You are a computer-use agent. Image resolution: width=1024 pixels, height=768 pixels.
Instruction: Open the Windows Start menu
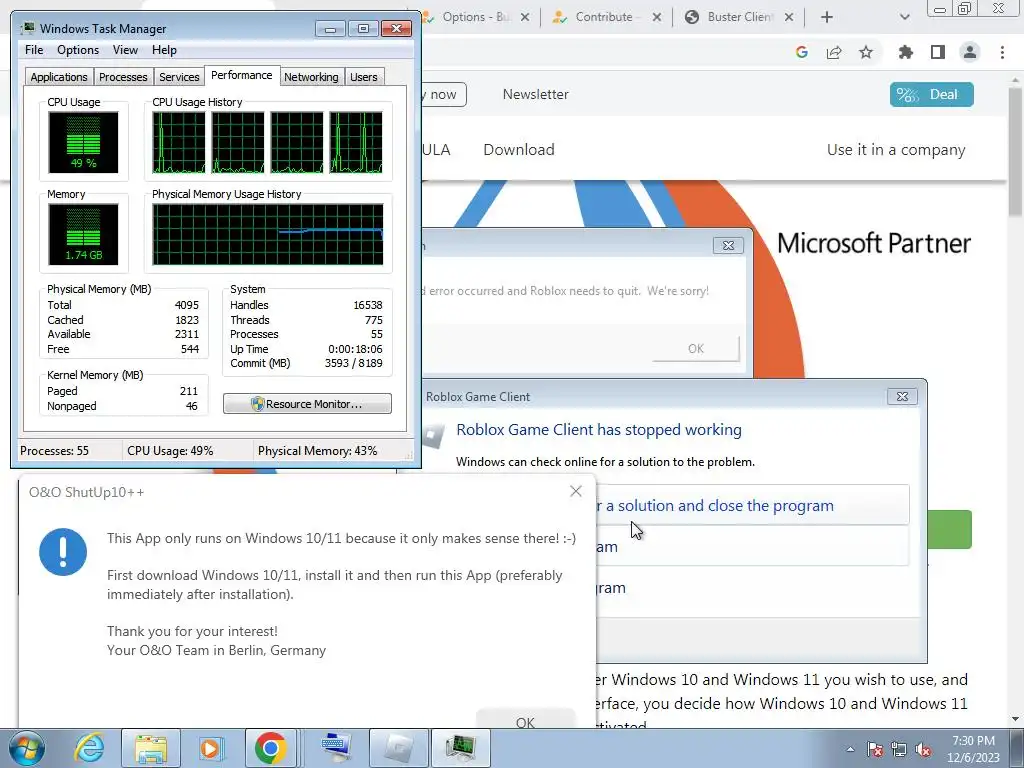coord(27,748)
